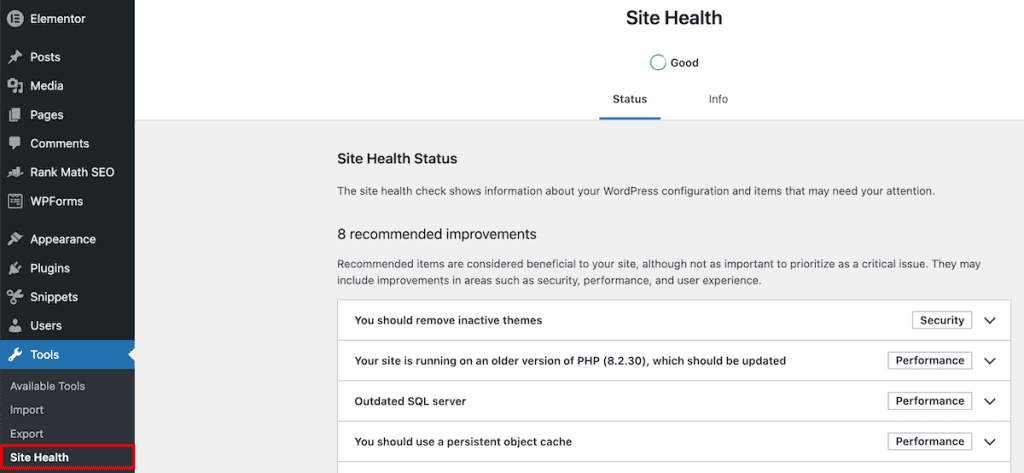Click Performance badge on object cache row
The height and width of the screenshot is (473, 1024).
coord(929,442)
